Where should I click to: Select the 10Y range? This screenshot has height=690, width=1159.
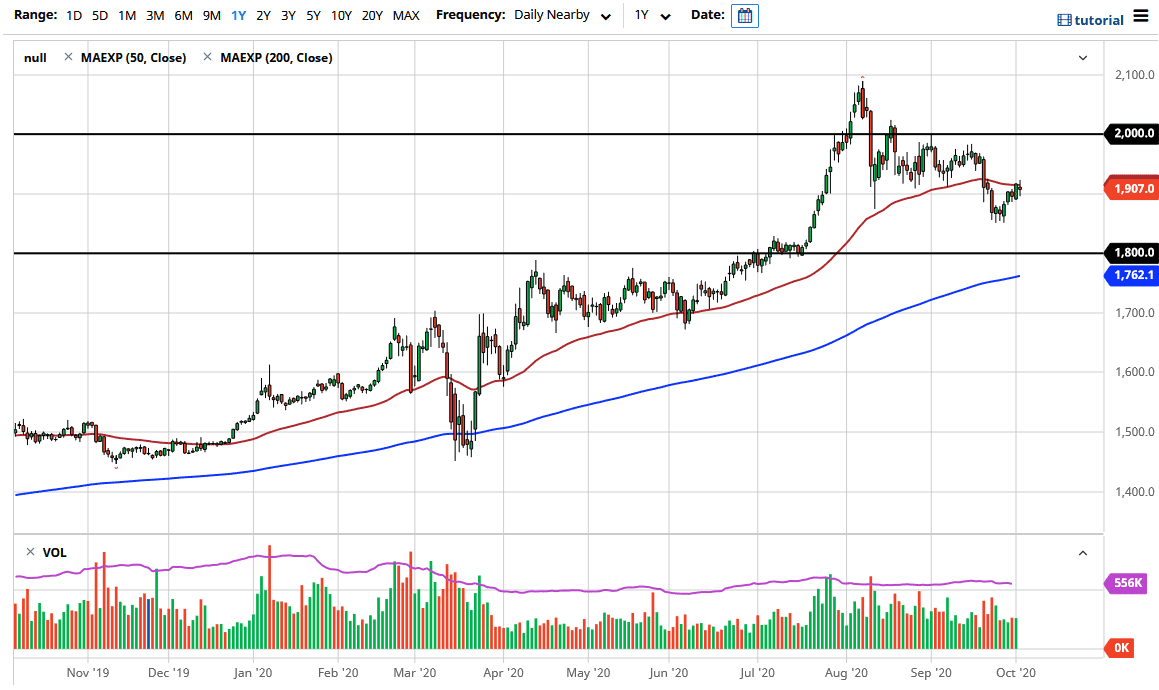tap(341, 16)
